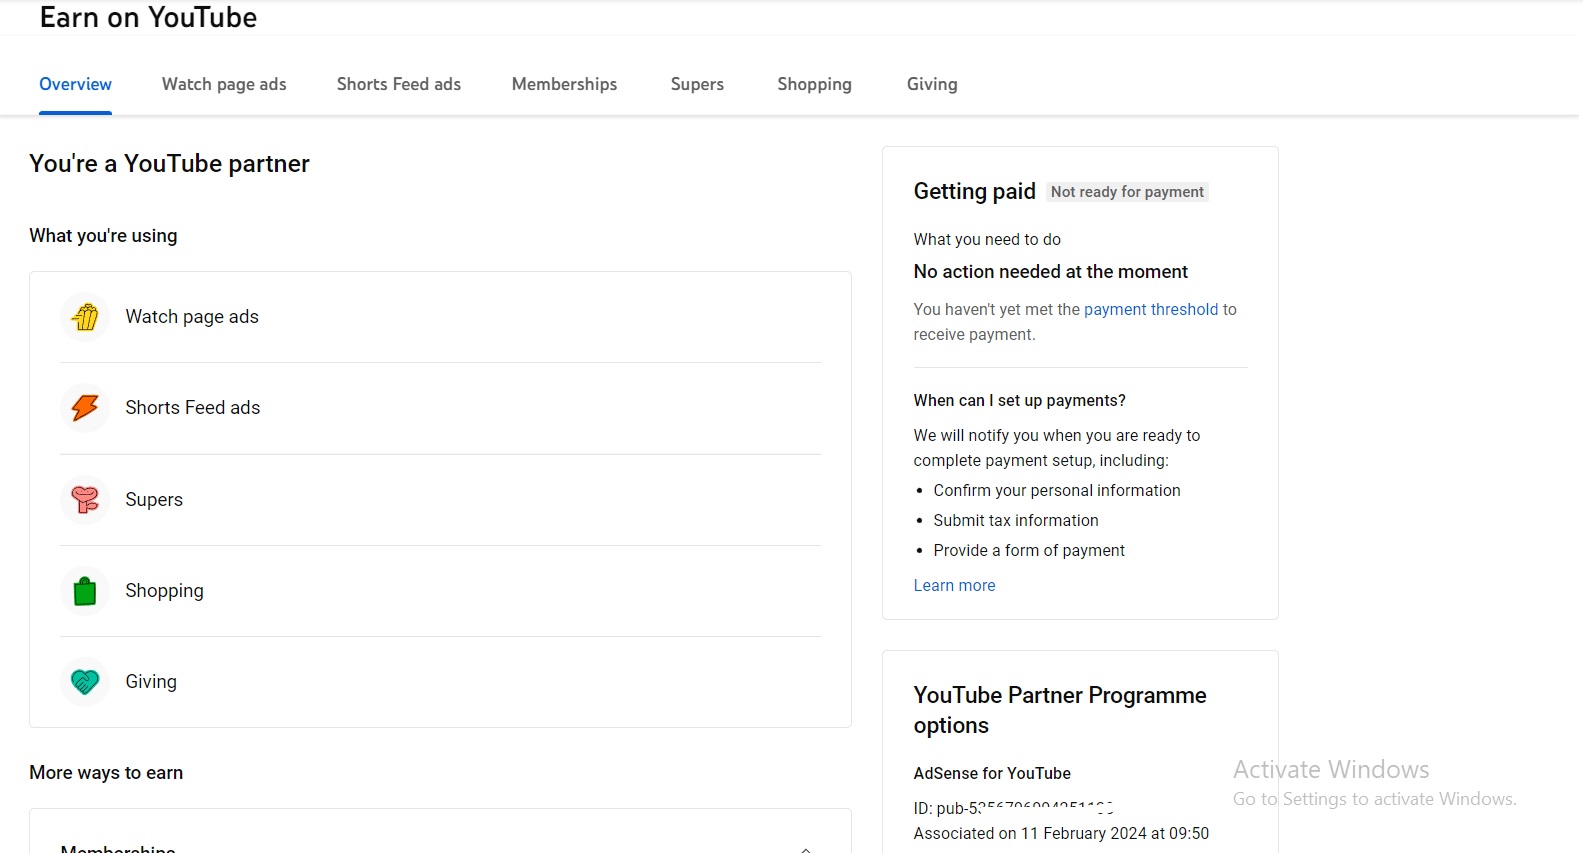
Task: Click the lightning bolt Shorts Feed ads icon
Action: (x=85, y=408)
